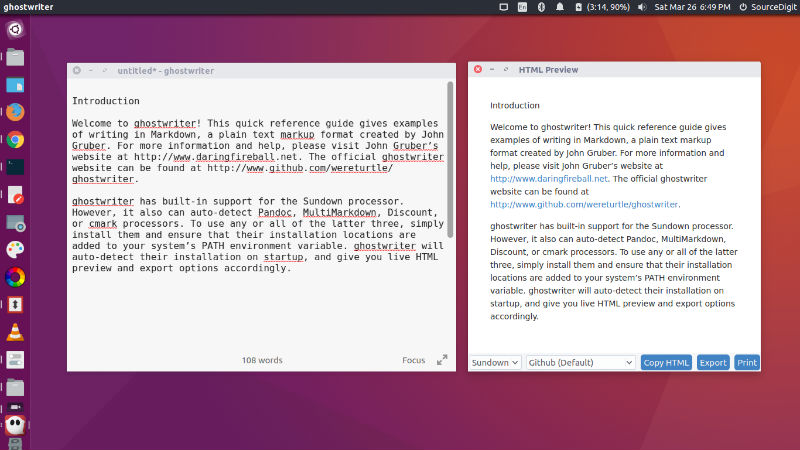Launch VLC media player from launcher
Viewport: 800px width, 450px height.
15,332
